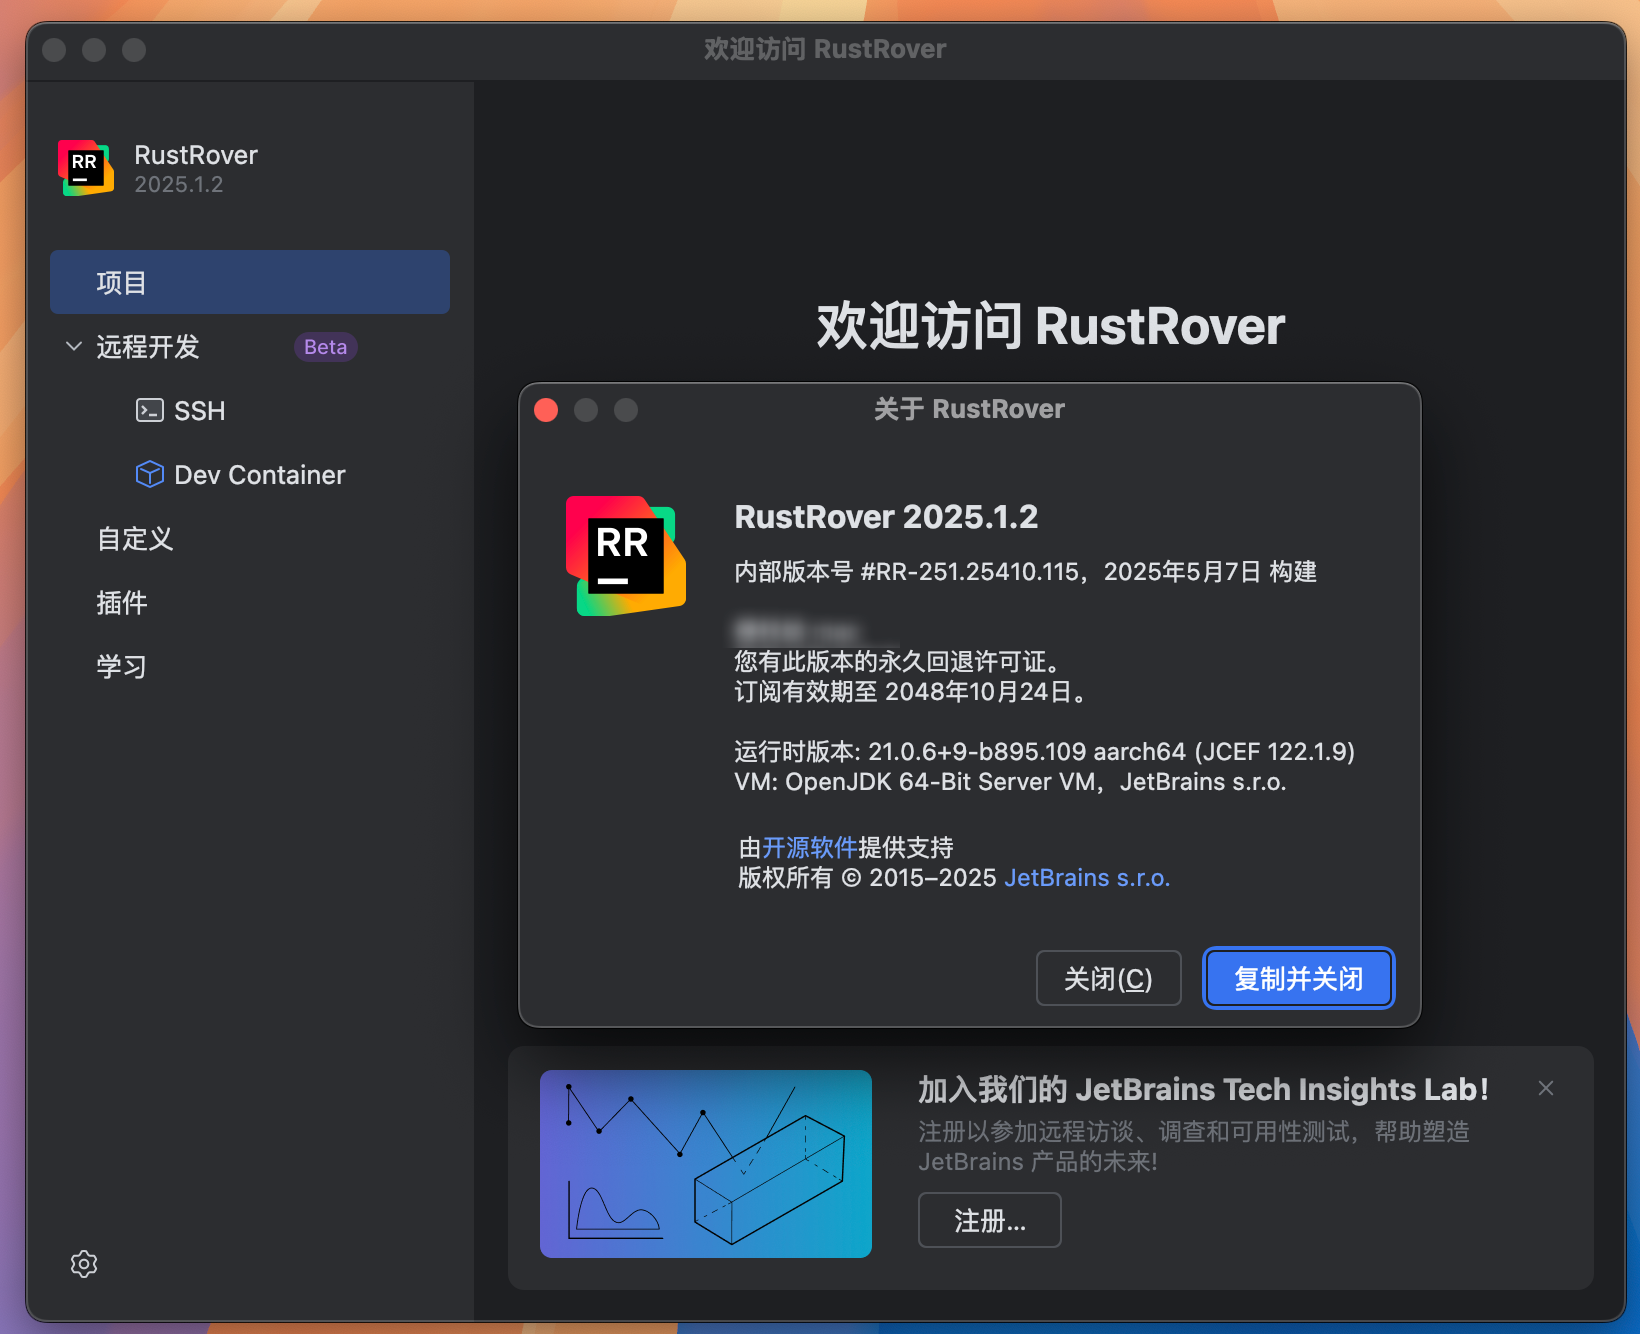Collapse the 远程开发 section
The height and width of the screenshot is (1334, 1640).
point(73,346)
